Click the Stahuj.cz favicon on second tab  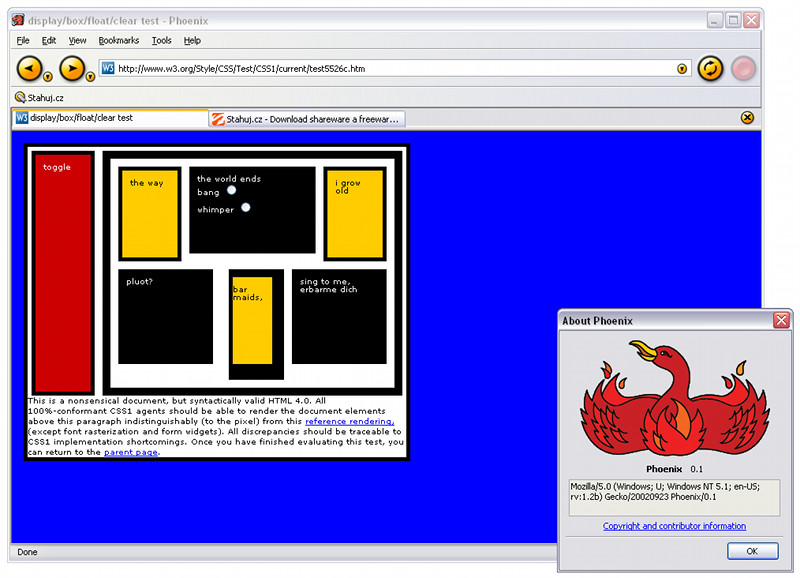tap(218, 119)
